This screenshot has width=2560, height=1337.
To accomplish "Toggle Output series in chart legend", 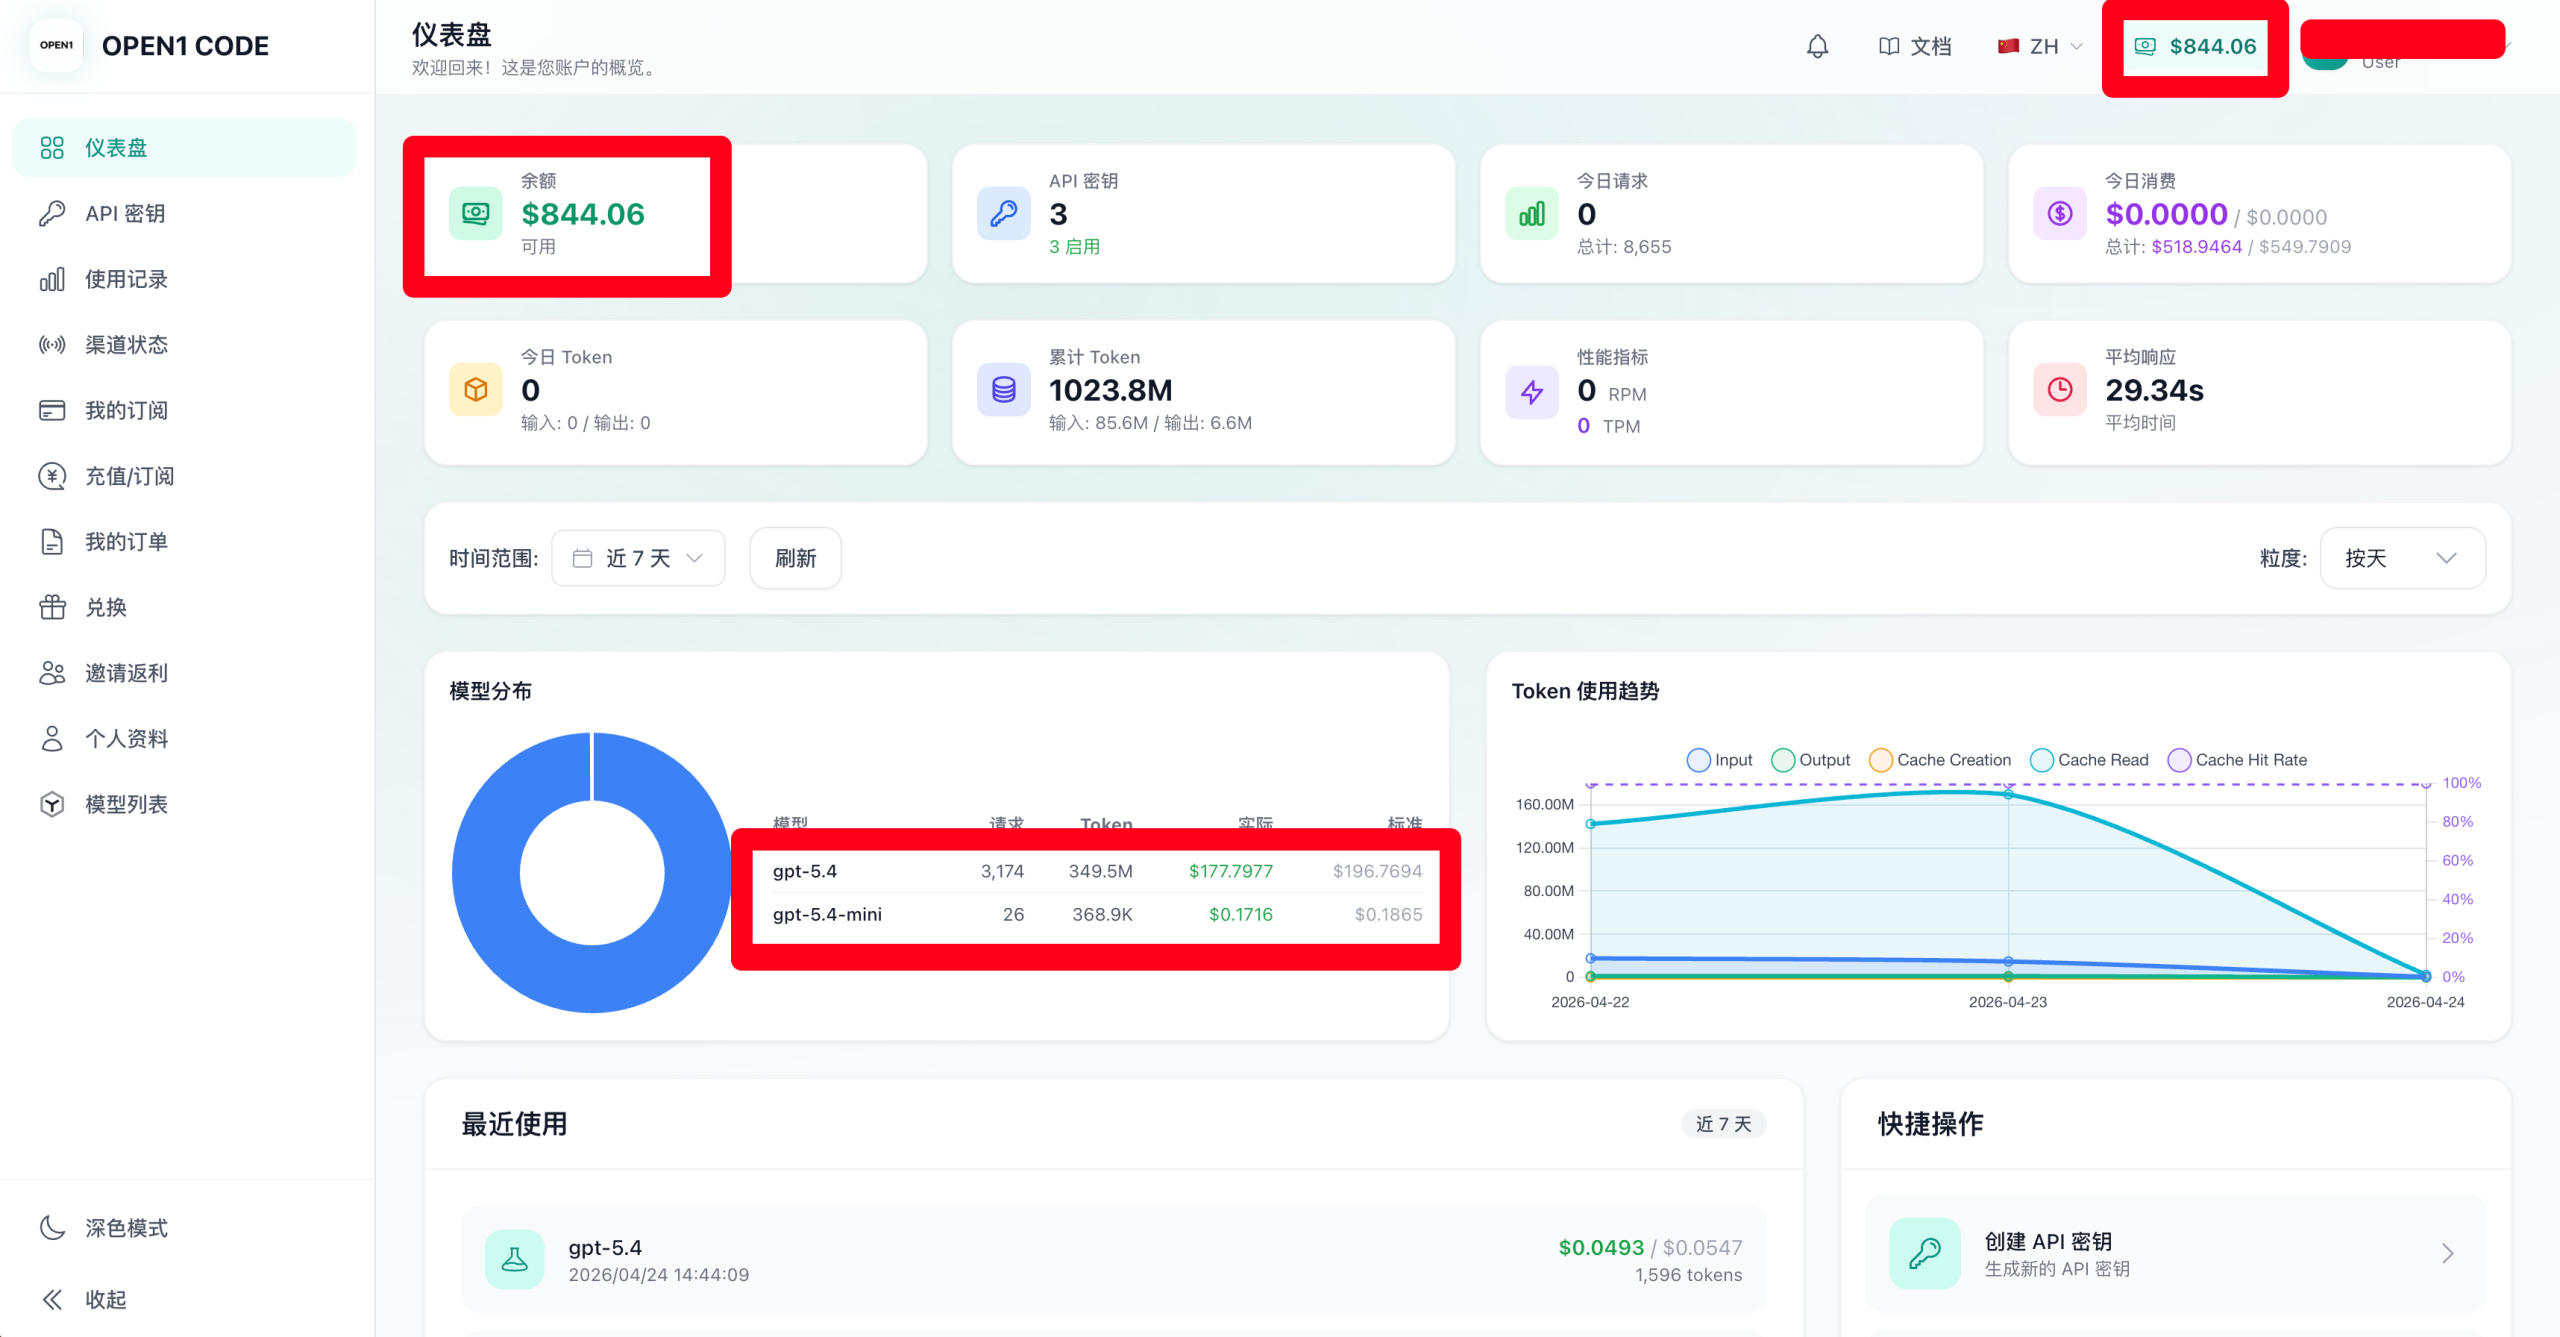I will coord(1810,760).
